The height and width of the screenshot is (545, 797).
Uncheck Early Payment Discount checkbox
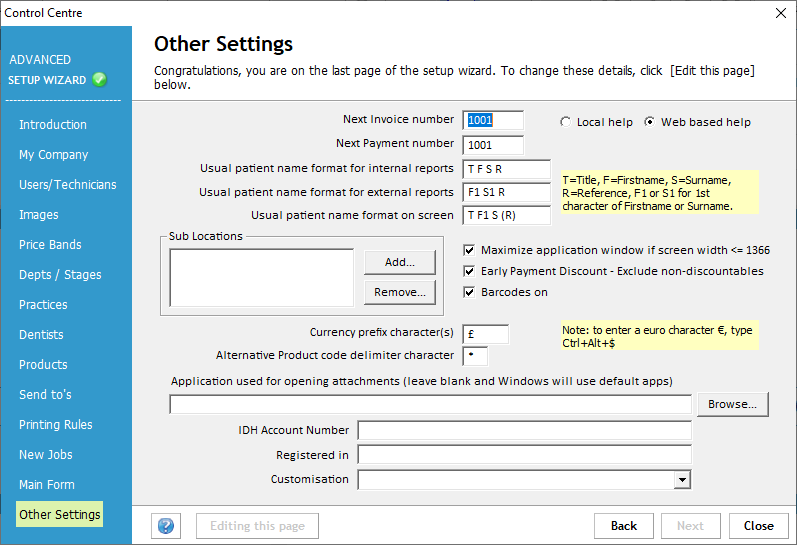(x=470, y=271)
